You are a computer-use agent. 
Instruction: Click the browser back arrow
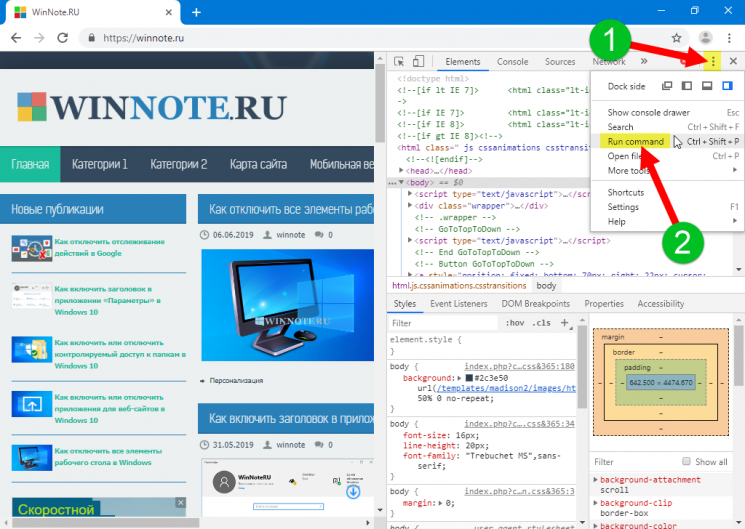tap(16, 38)
